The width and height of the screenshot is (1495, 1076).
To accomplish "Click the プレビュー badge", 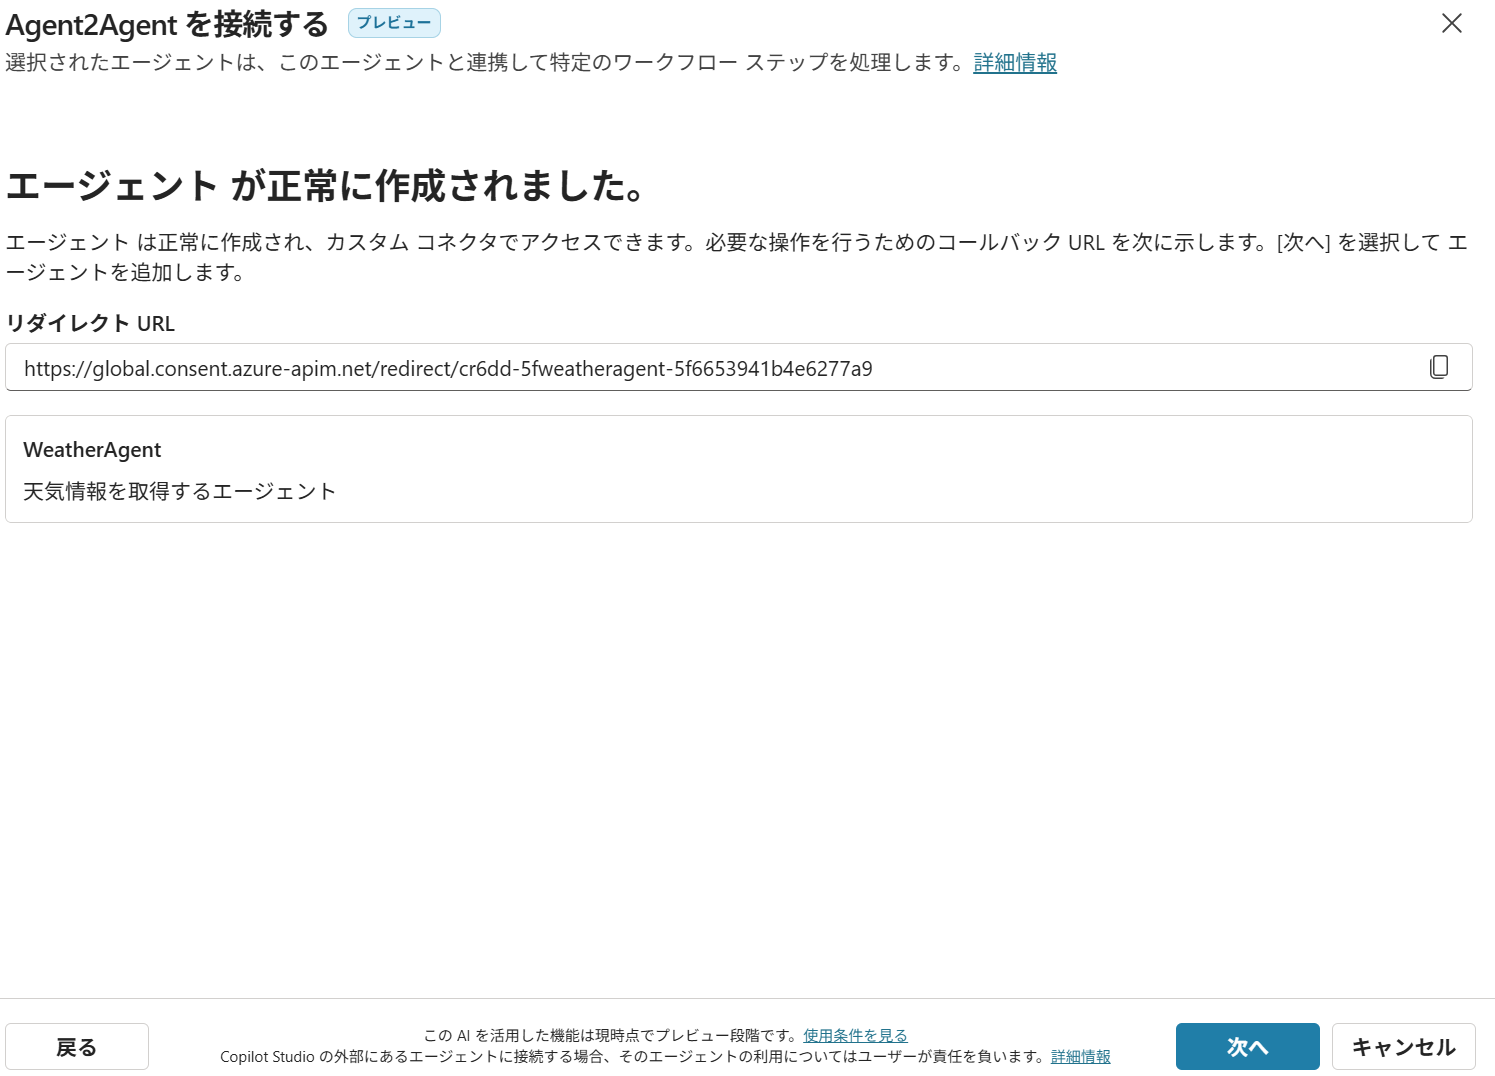I will [x=394, y=23].
